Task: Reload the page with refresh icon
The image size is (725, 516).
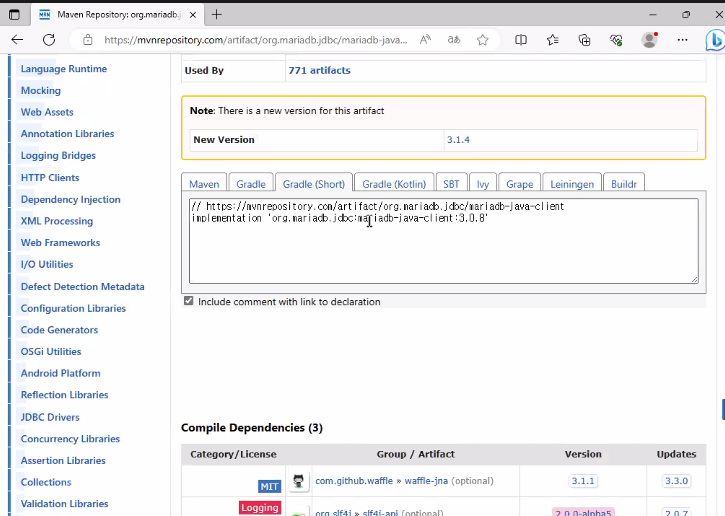Action: click(49, 40)
